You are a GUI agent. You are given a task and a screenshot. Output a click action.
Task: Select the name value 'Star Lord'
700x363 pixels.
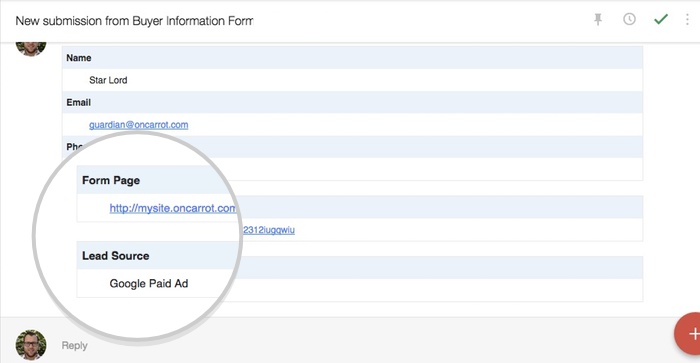(108, 80)
